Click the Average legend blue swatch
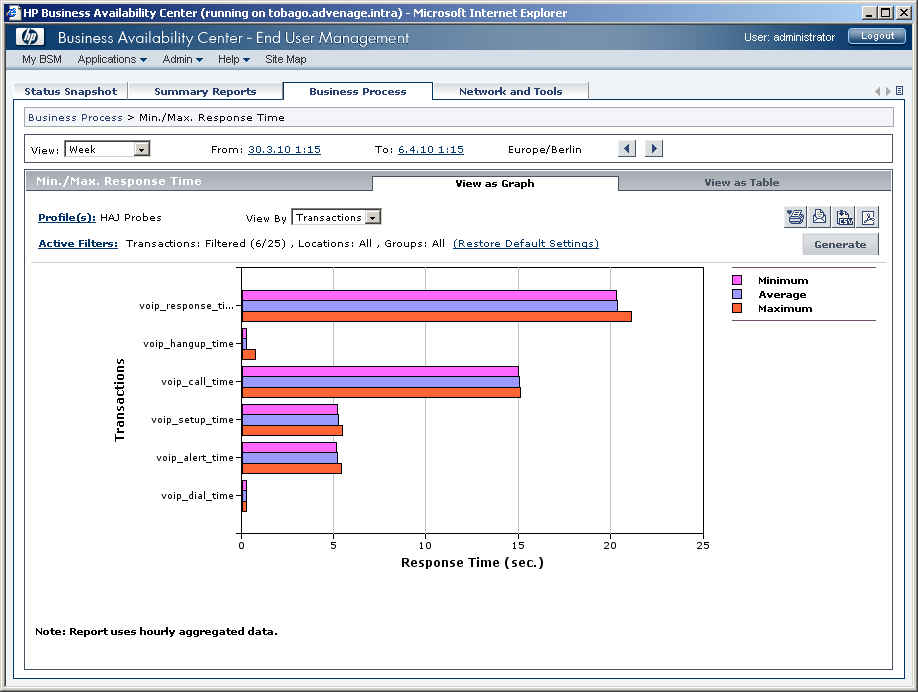918x692 pixels. pyautogui.click(x=737, y=294)
